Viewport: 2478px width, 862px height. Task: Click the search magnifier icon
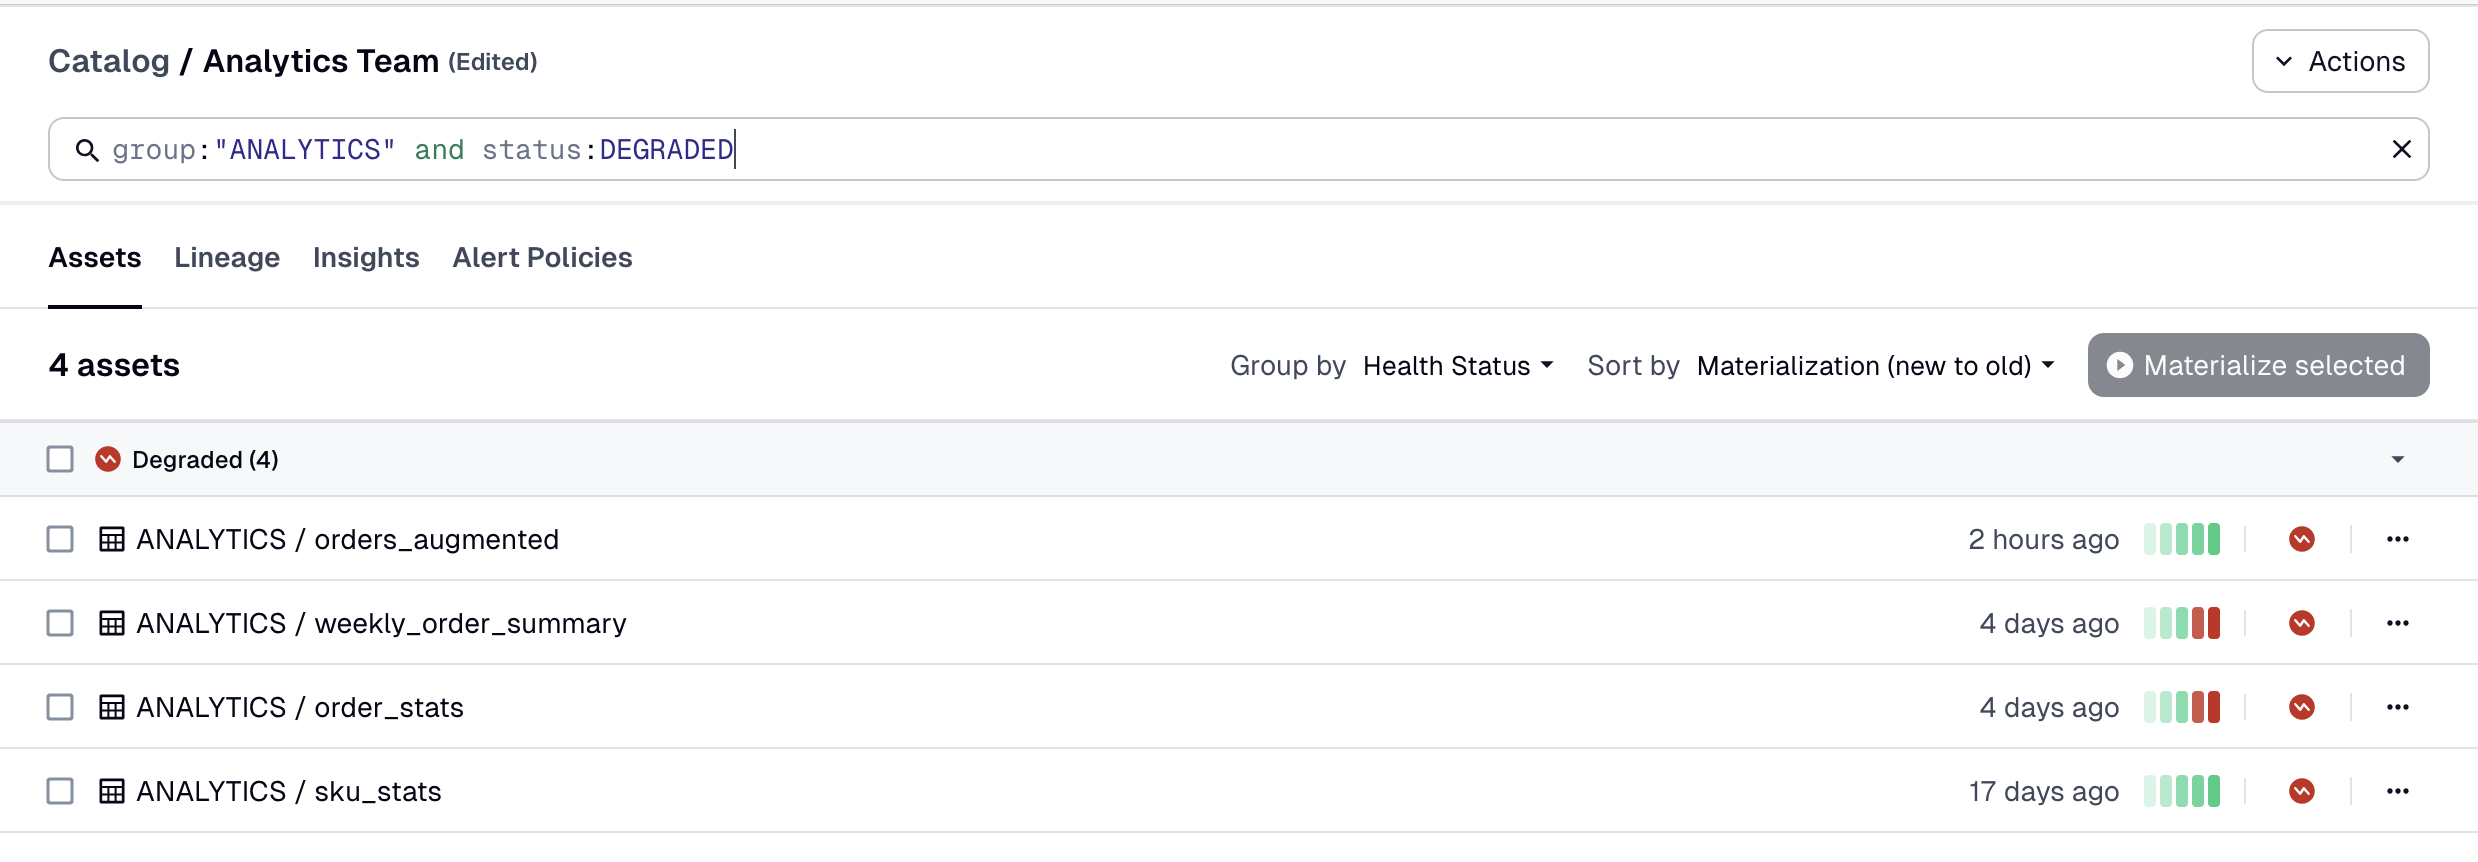point(88,149)
